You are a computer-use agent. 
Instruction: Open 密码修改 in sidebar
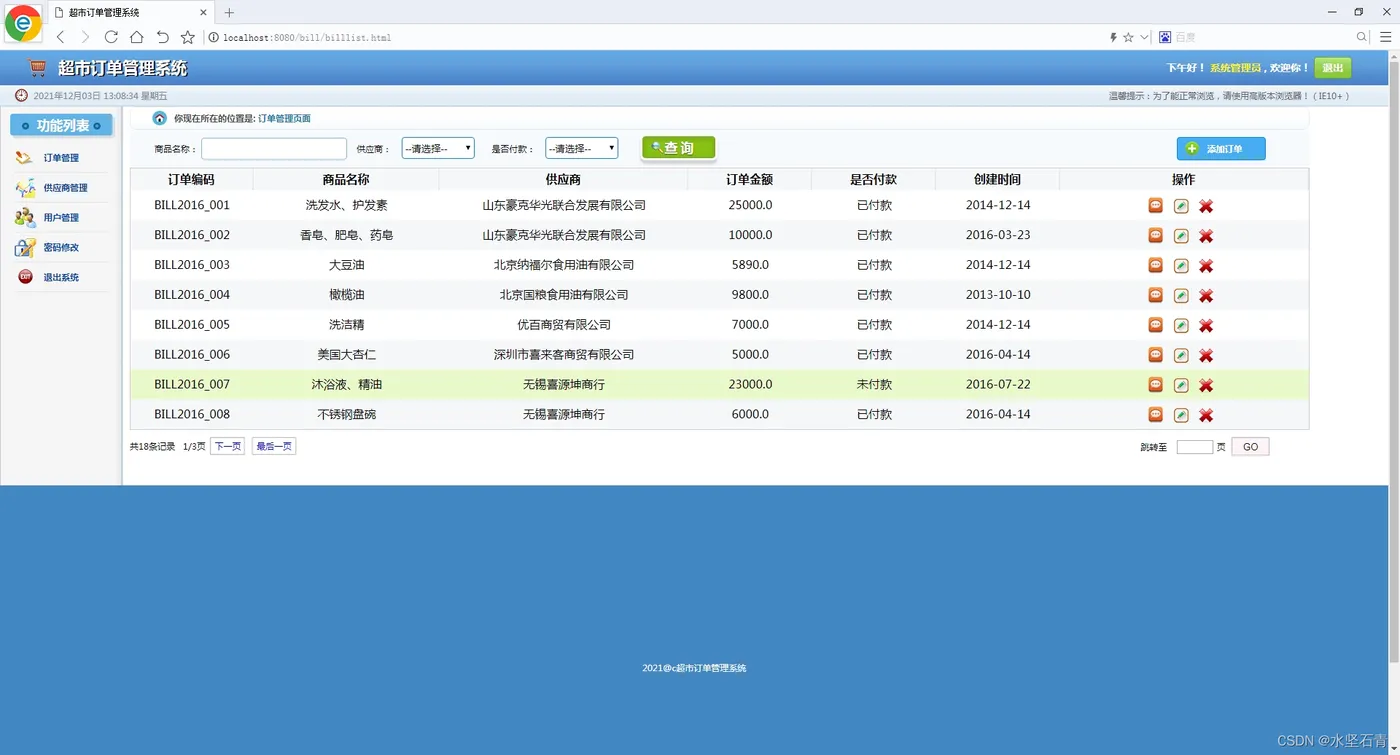pyautogui.click(x=61, y=248)
